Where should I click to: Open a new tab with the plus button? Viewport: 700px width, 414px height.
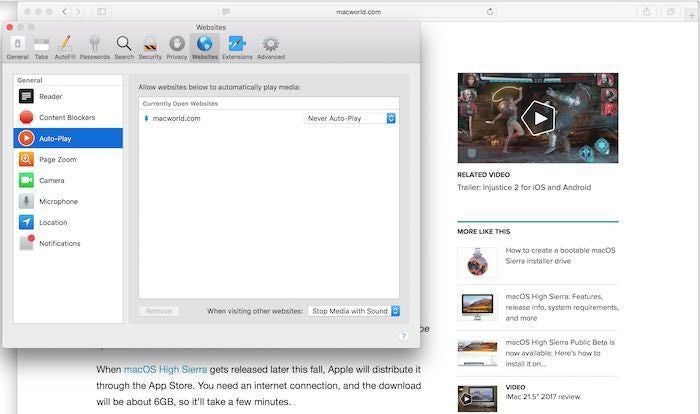pyautogui.click(x=692, y=15)
